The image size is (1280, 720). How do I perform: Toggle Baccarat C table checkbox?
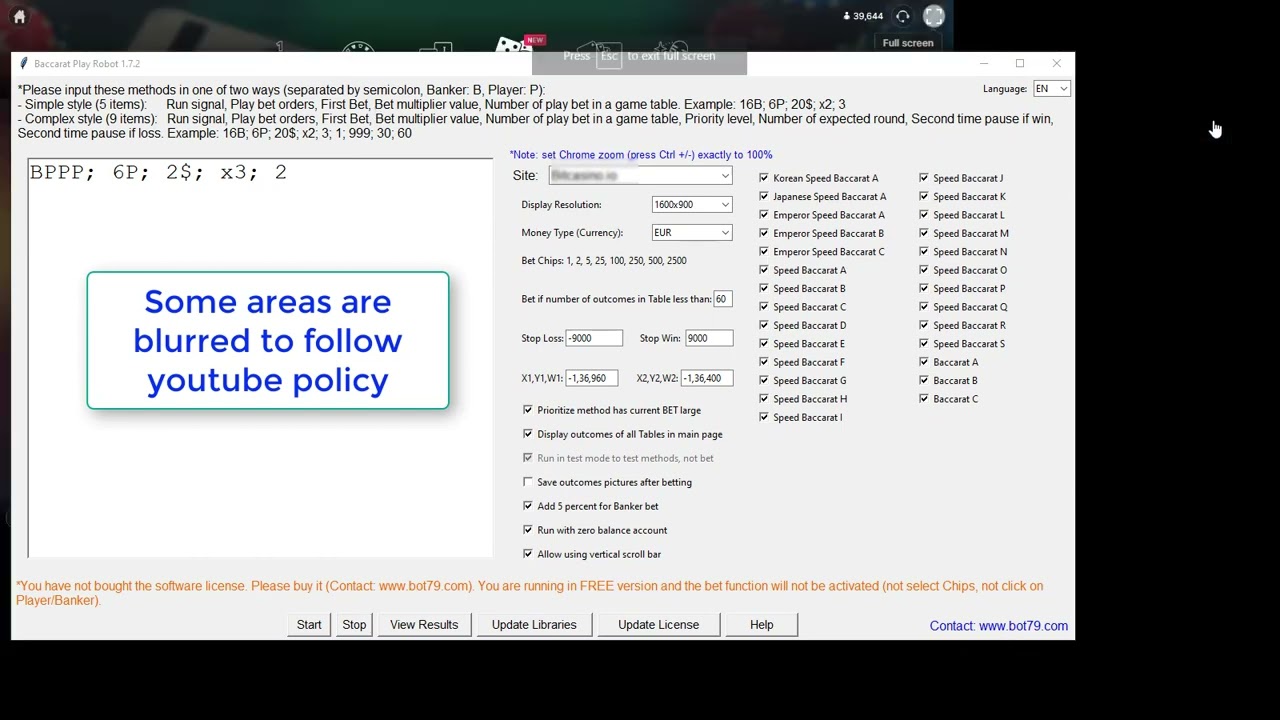[x=924, y=399]
